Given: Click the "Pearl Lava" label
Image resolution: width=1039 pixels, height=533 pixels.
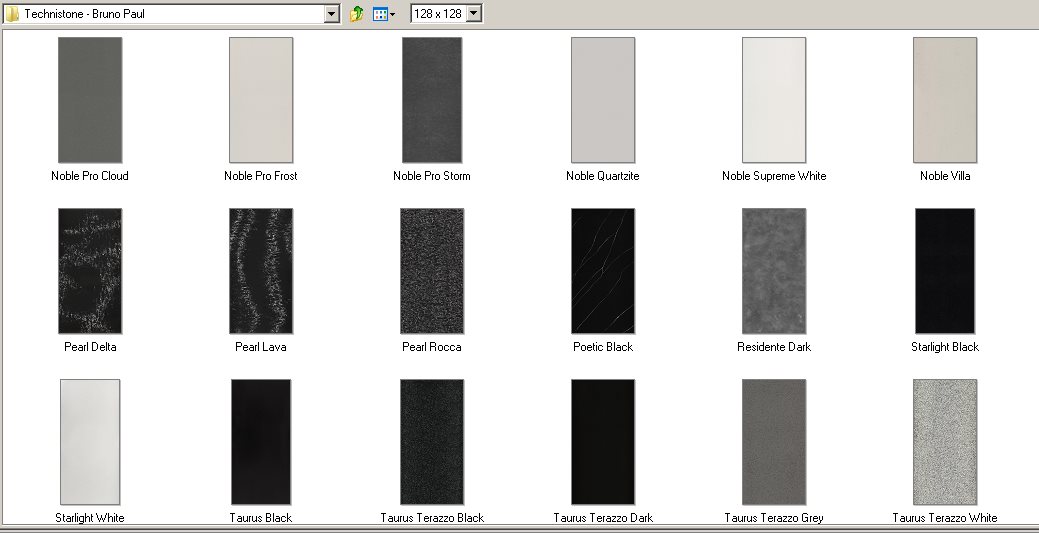Looking at the screenshot, I should (261, 347).
